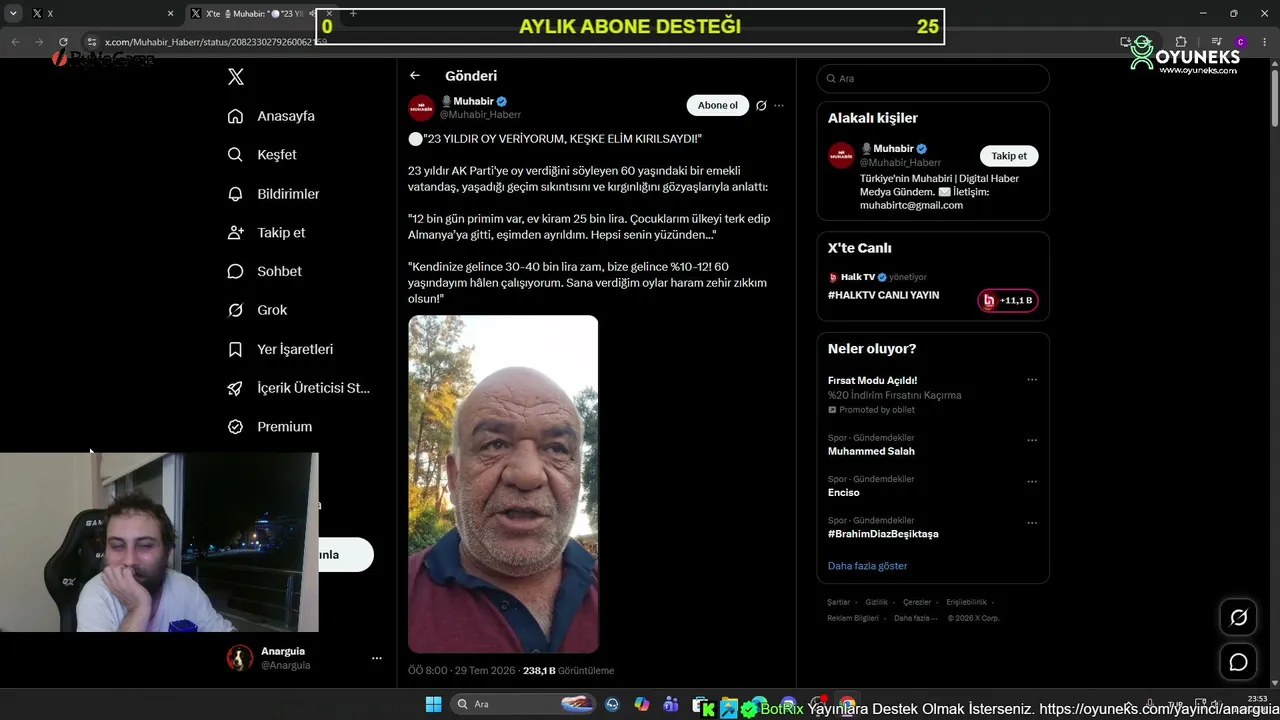This screenshot has height=720, width=1280.
Task: Expand trends with Daha fazla göster
Action: point(868,566)
